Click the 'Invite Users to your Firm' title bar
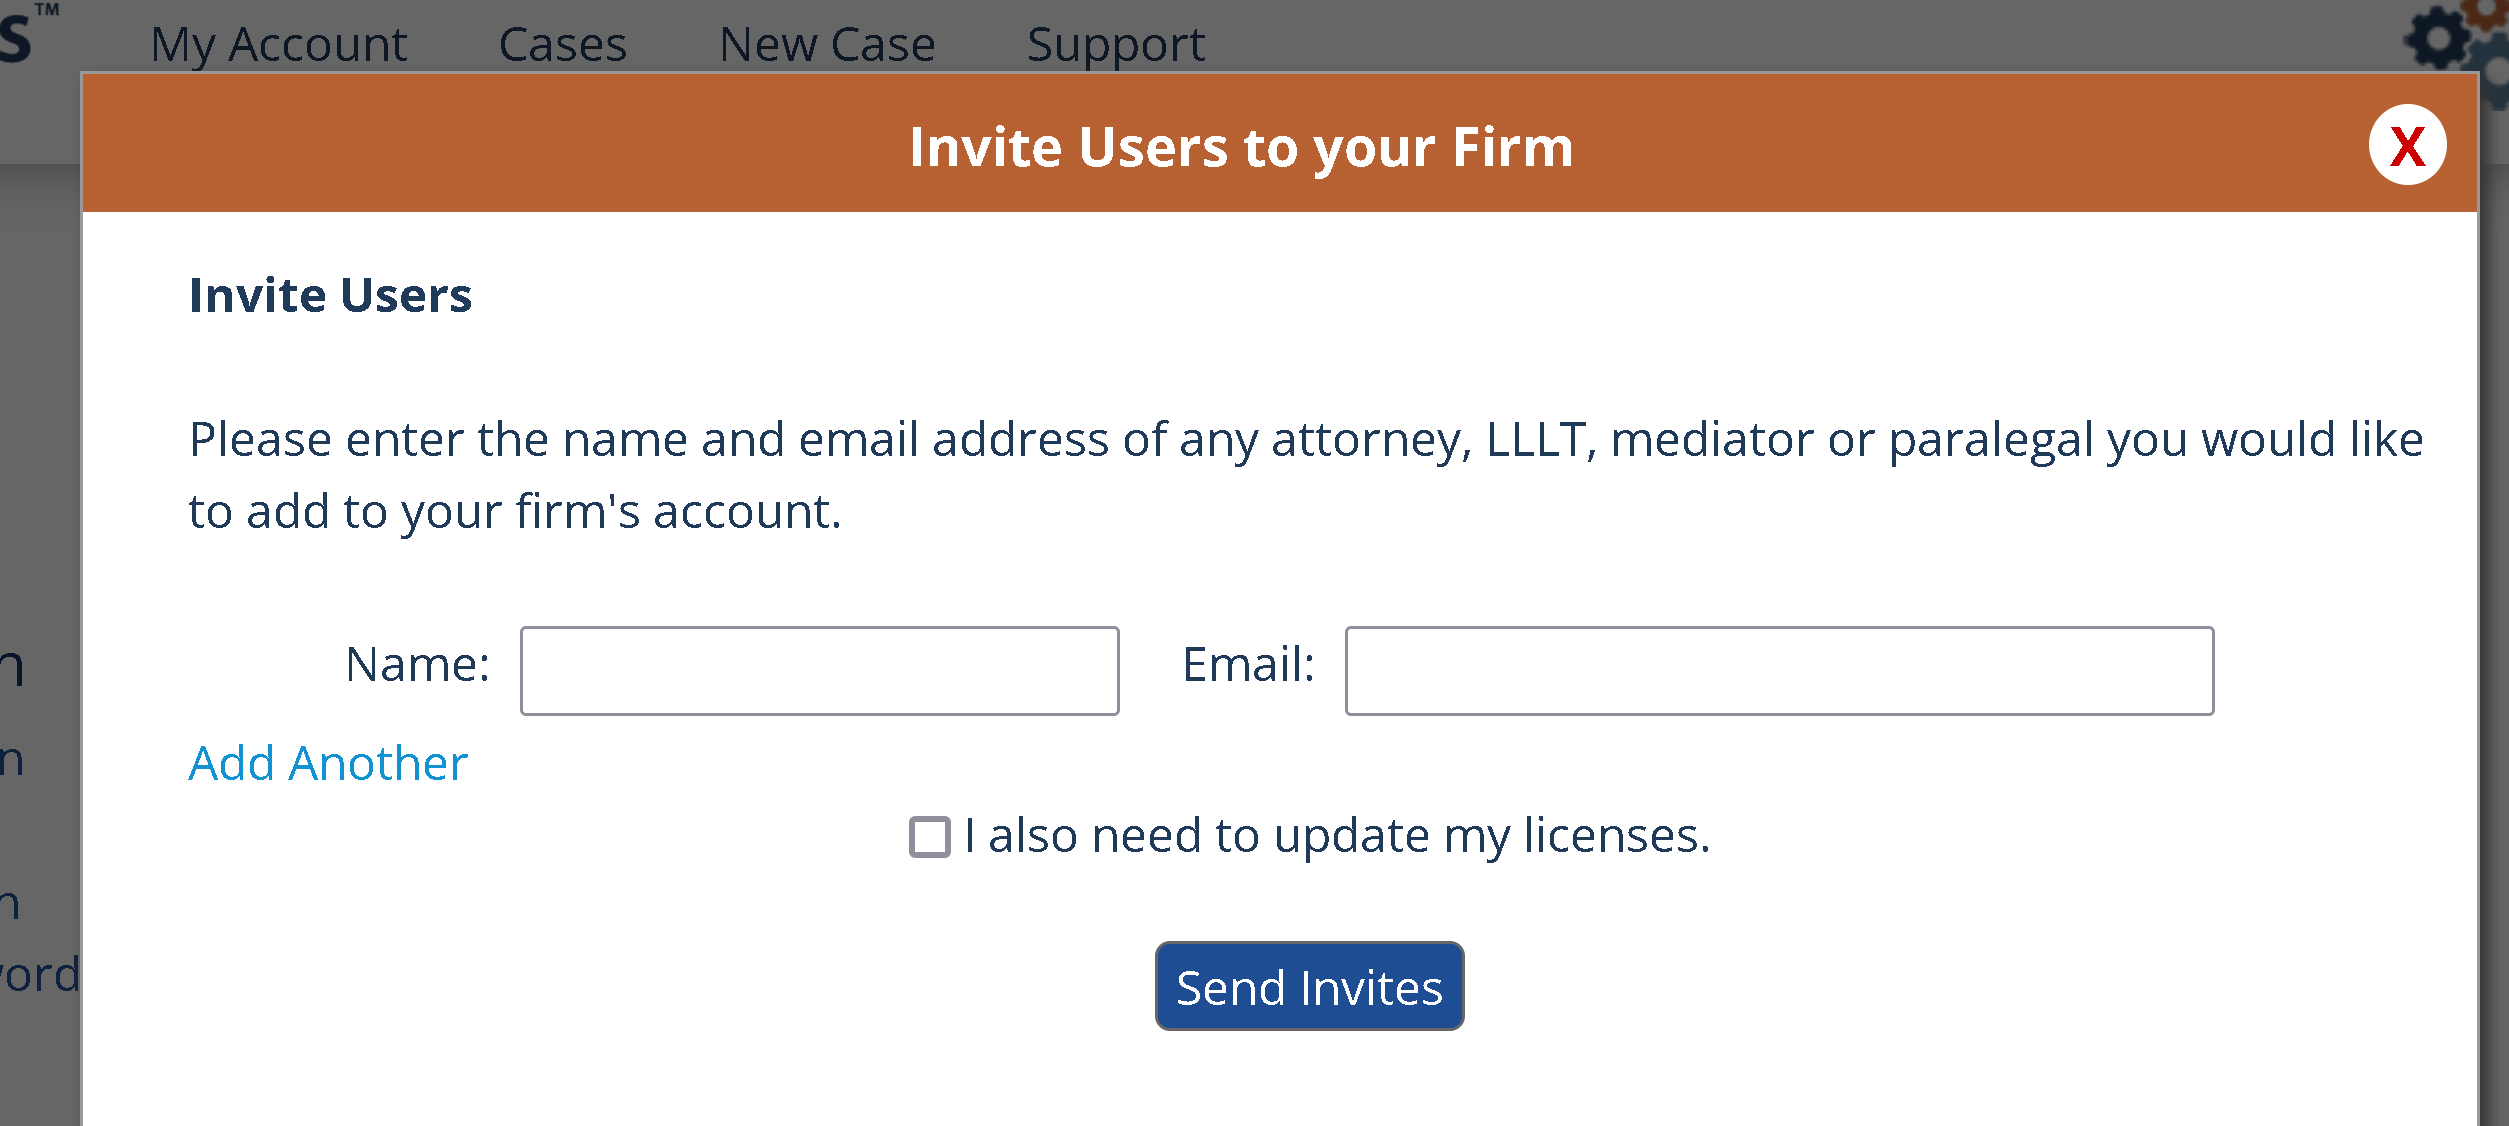This screenshot has width=2509, height=1126. click(x=1240, y=147)
